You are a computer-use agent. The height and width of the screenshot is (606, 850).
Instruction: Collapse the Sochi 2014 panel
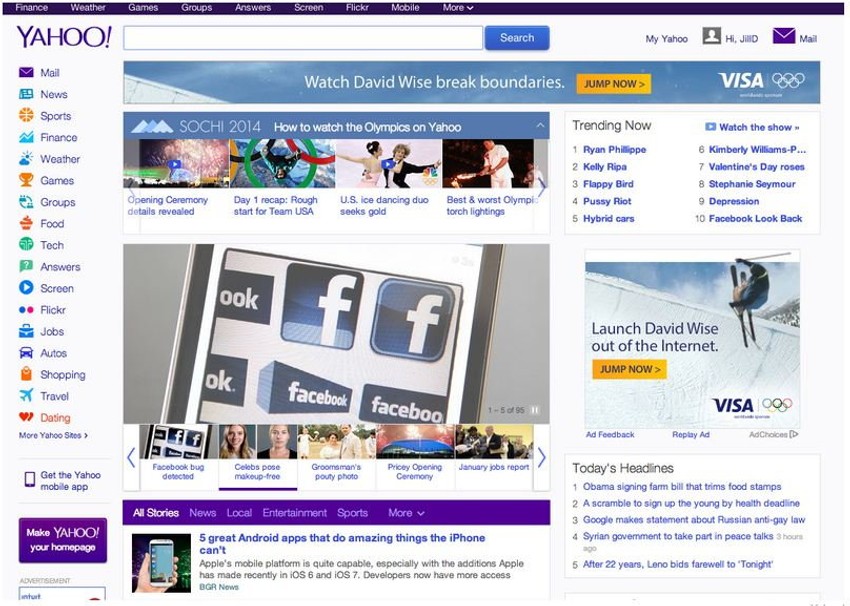540,125
